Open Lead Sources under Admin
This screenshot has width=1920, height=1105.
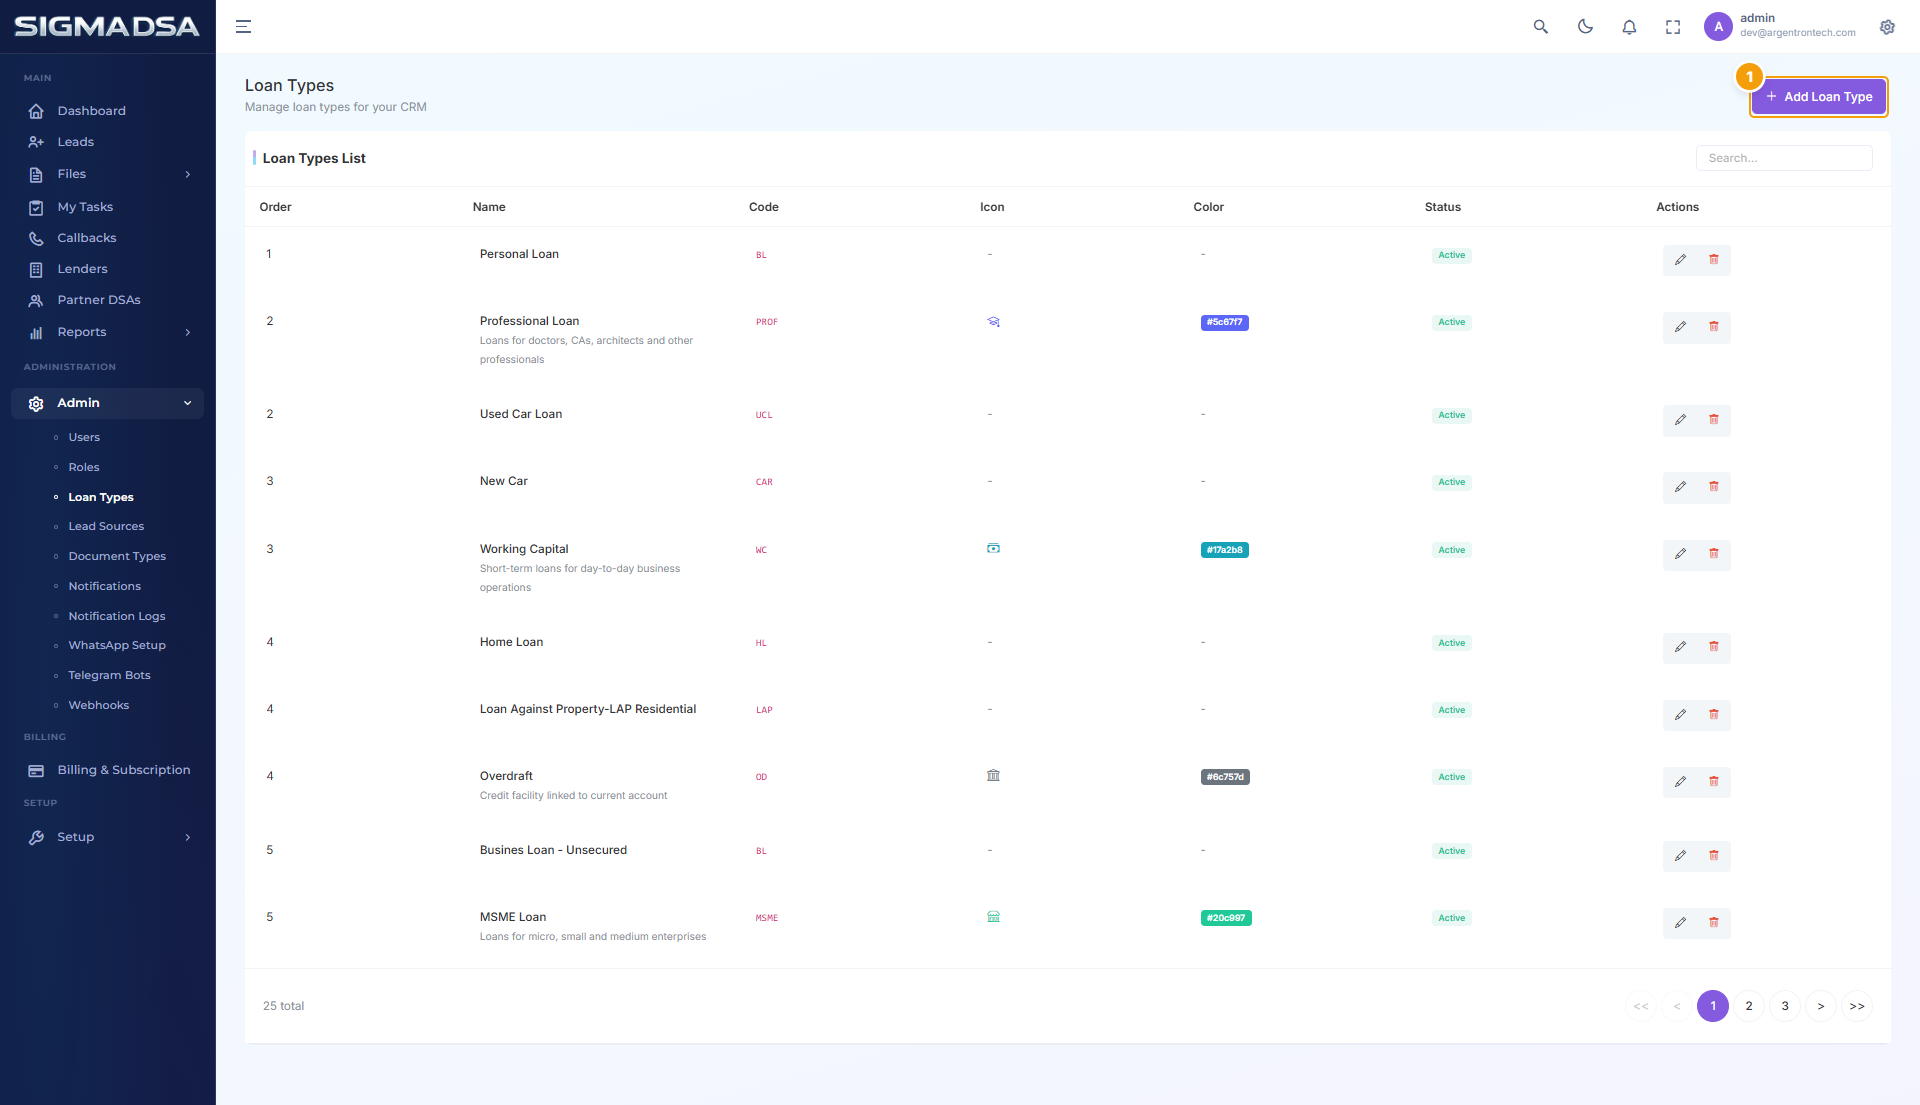click(106, 526)
